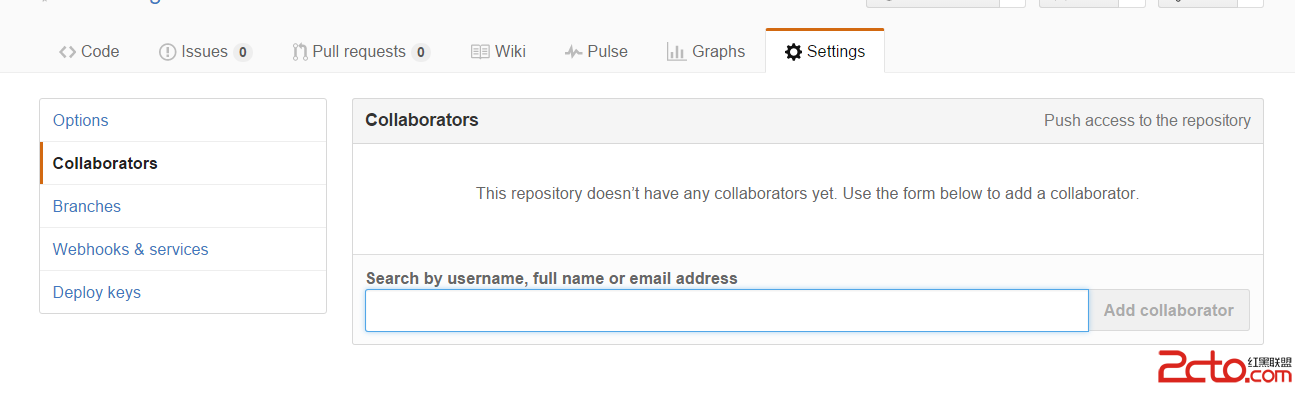
Task: Click the Graphs bar chart icon
Action: (676, 52)
